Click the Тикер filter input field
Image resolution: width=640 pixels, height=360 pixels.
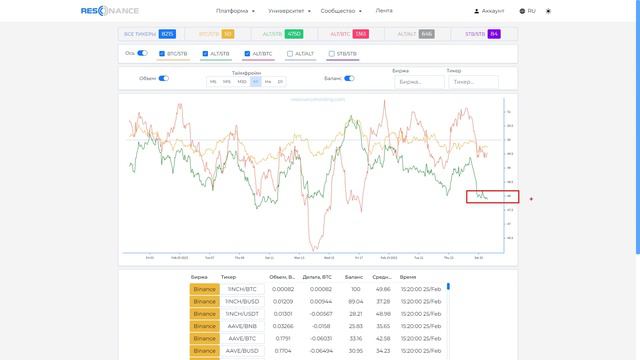click(x=473, y=82)
